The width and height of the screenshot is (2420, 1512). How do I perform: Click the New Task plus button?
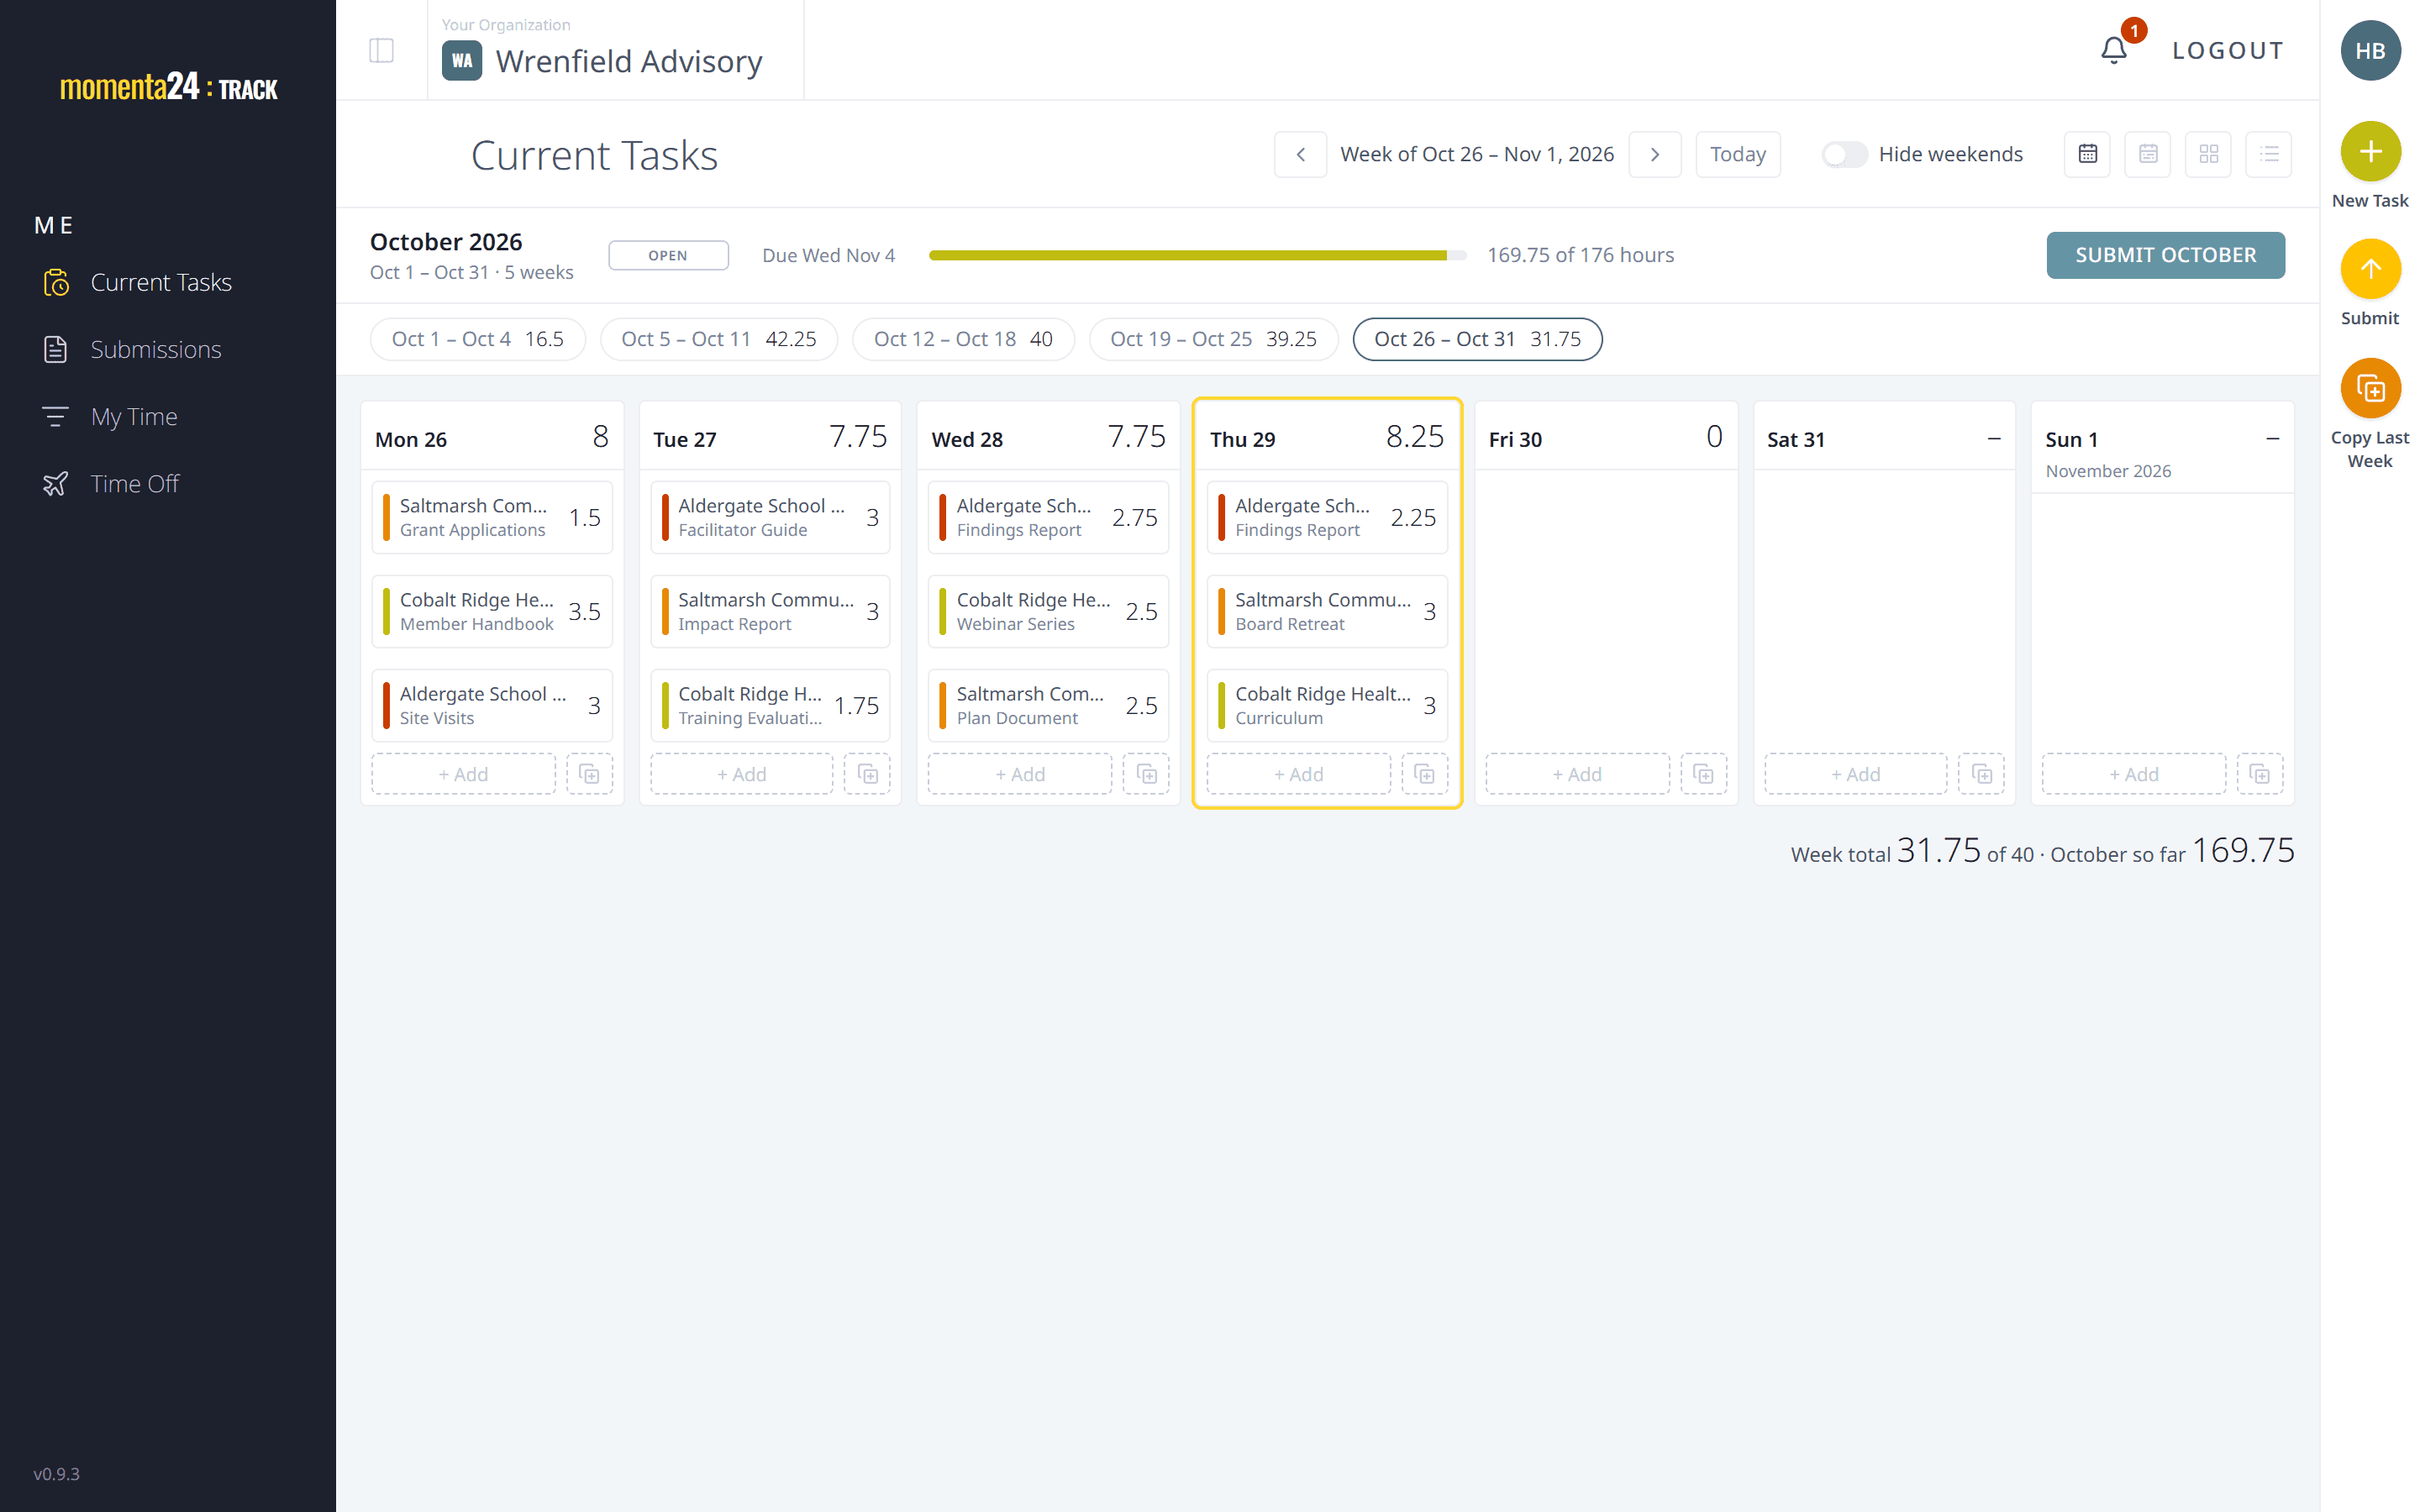click(x=2369, y=152)
